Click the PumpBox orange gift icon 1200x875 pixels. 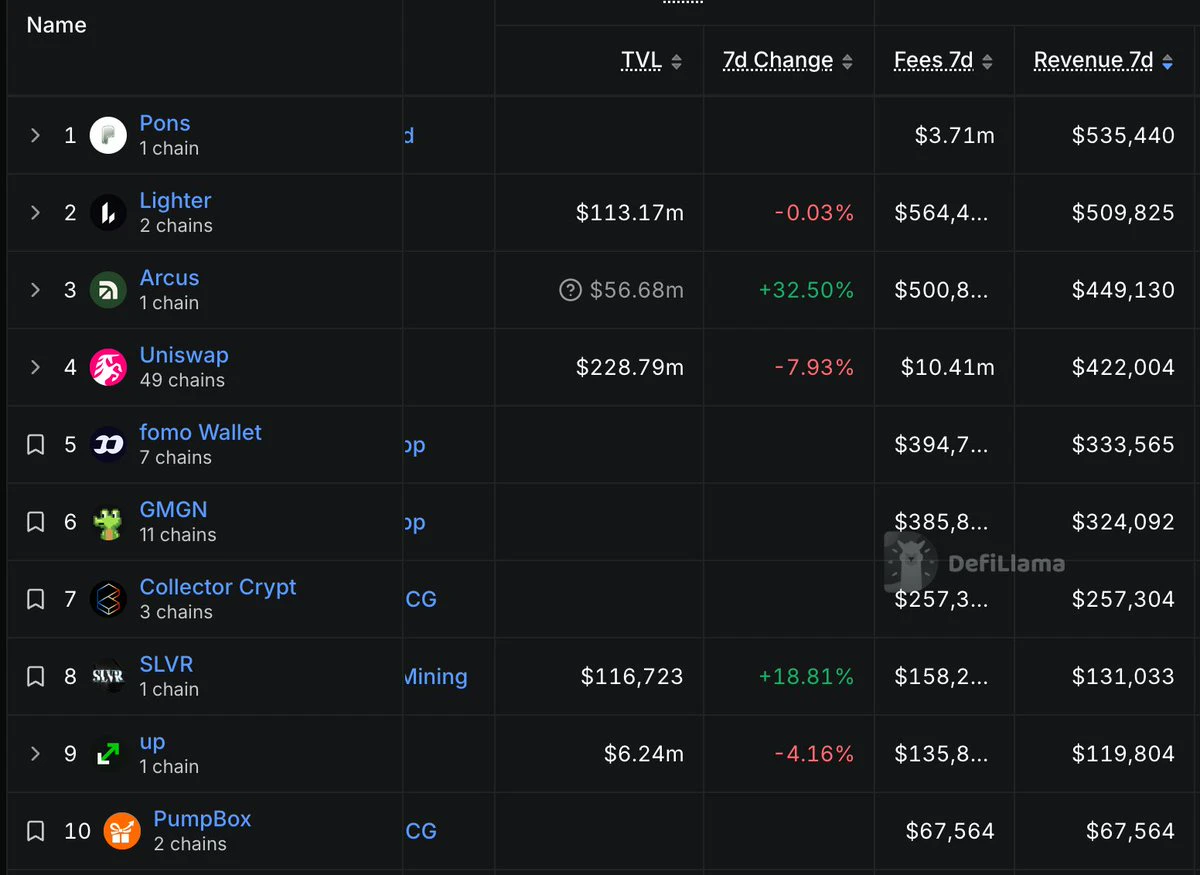[122, 831]
